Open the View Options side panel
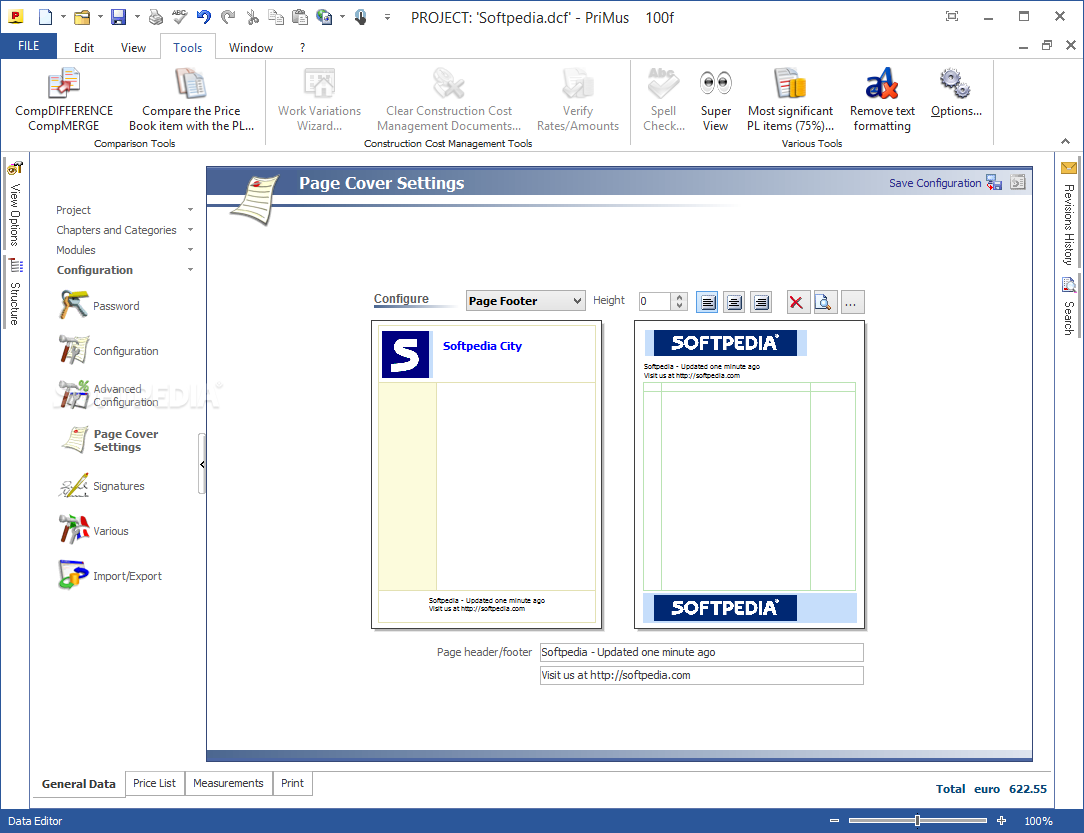Image resolution: width=1084 pixels, height=833 pixels. tap(15, 204)
